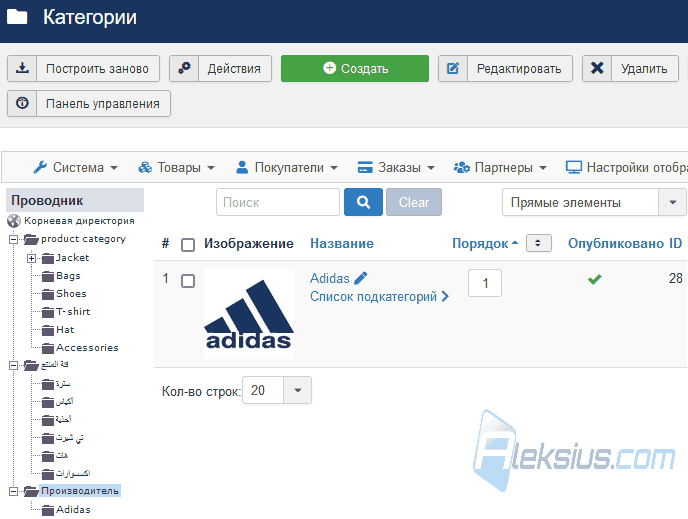Click the globe icon of Корневая директория

click(14, 221)
